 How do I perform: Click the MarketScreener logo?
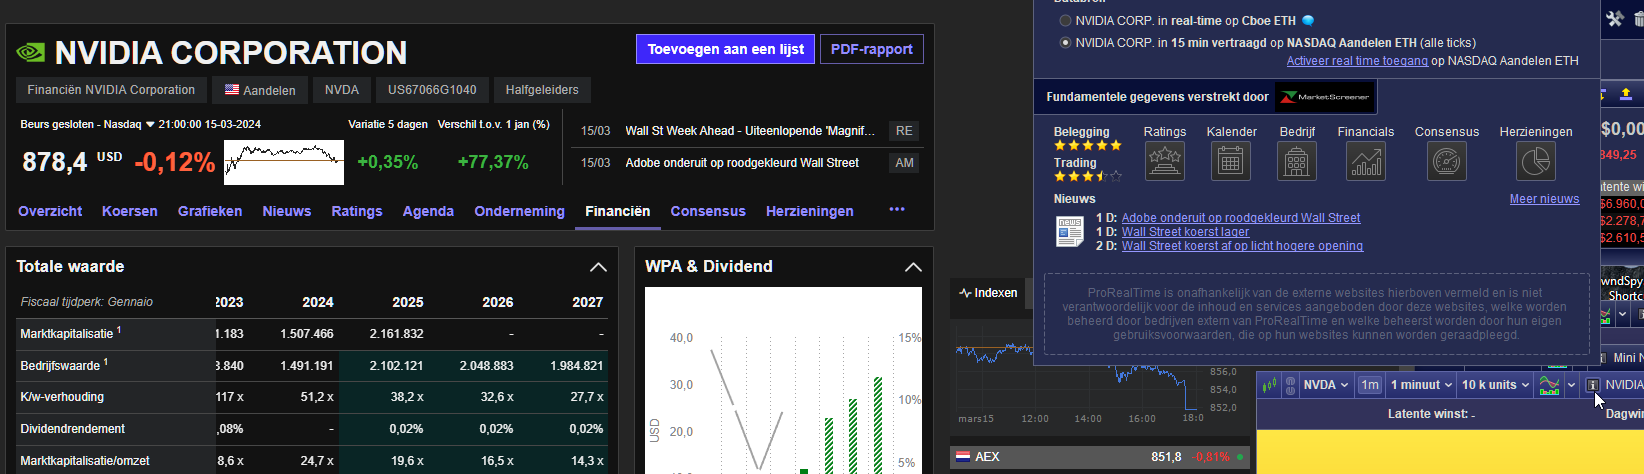pos(1325,97)
